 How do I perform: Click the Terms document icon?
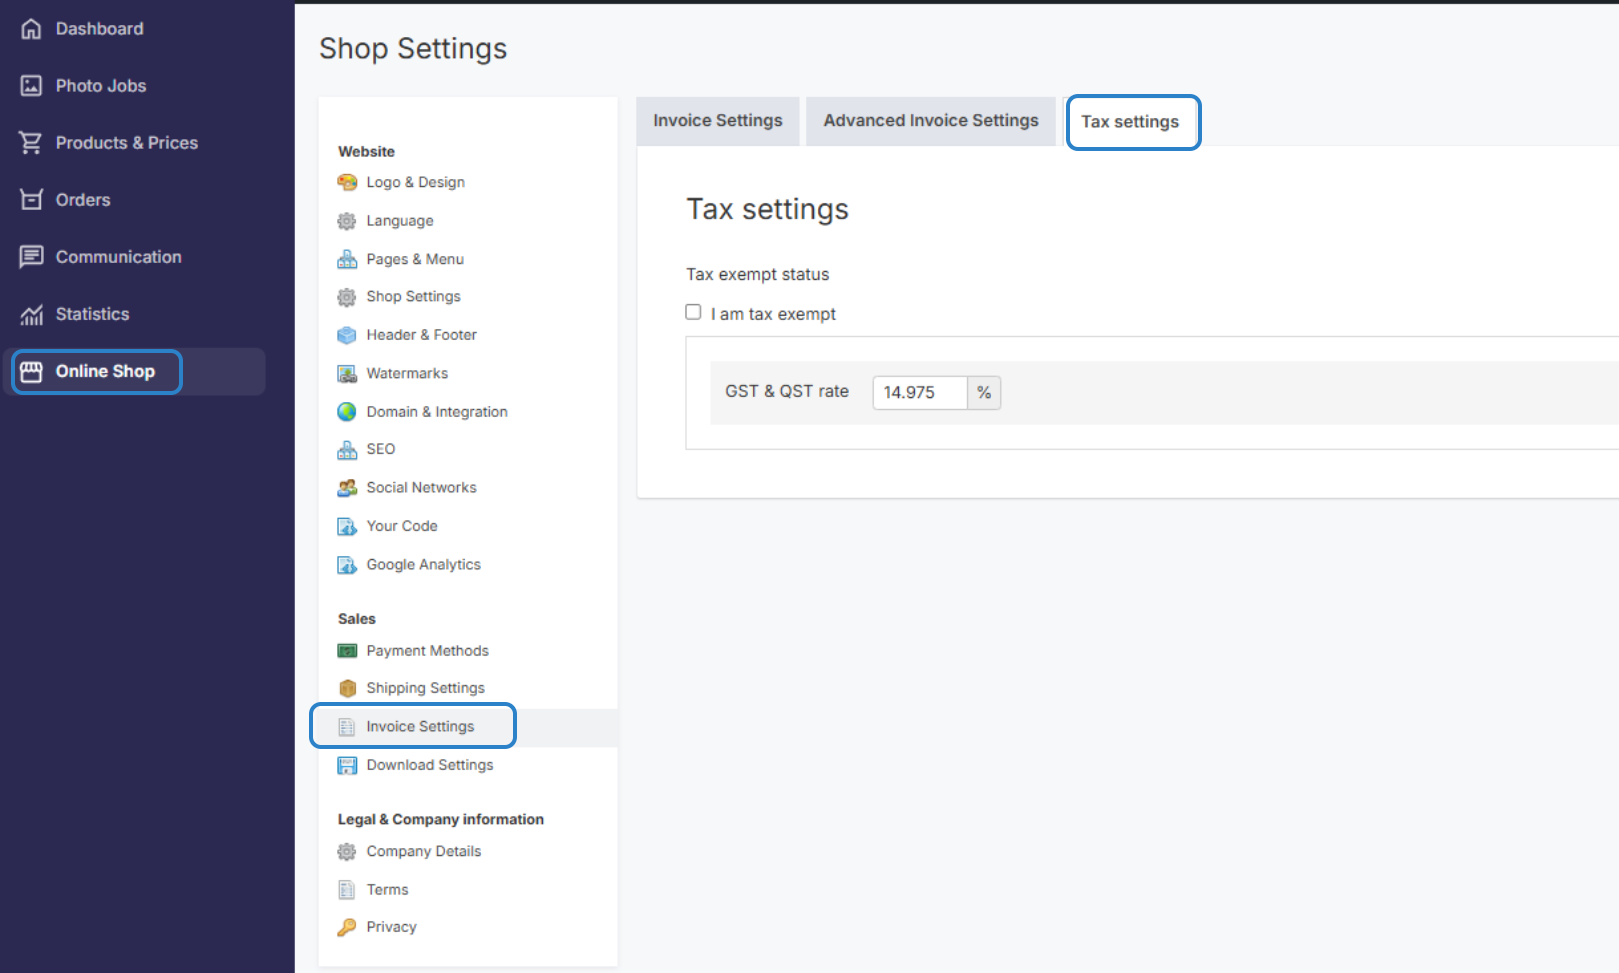[x=347, y=890]
